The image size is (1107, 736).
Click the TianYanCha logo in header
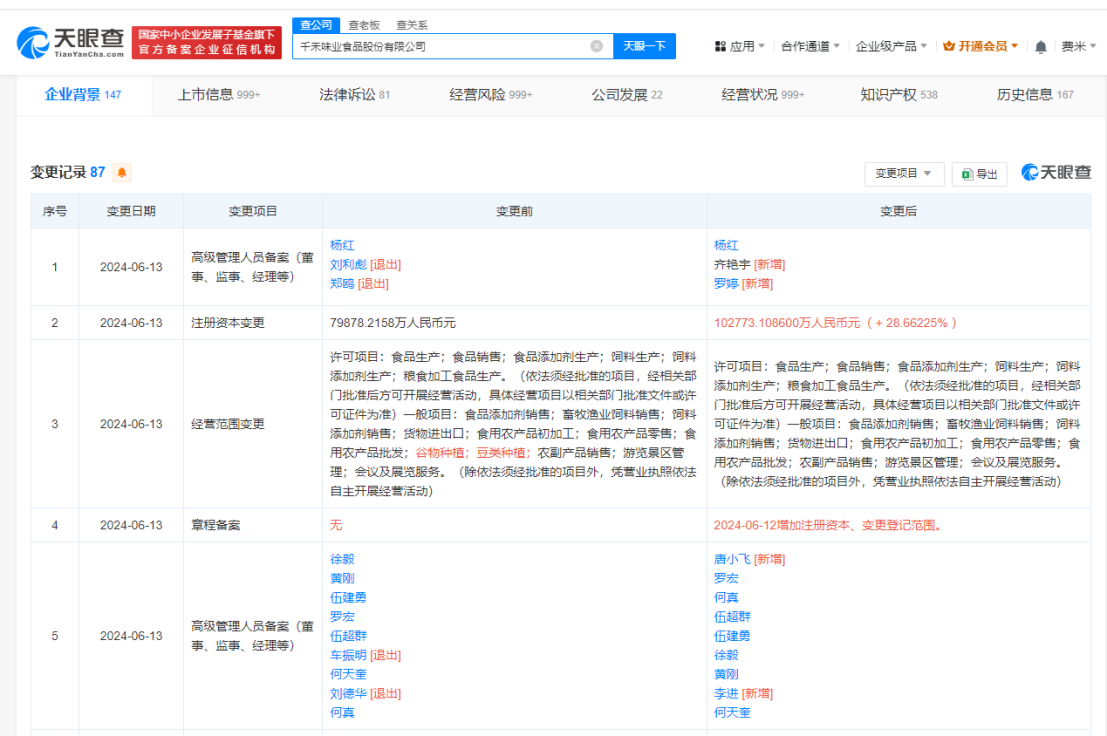point(71,42)
